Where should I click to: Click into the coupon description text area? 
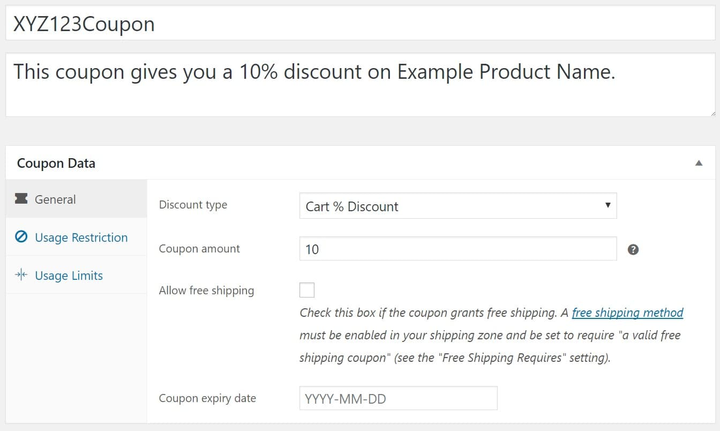coord(358,84)
